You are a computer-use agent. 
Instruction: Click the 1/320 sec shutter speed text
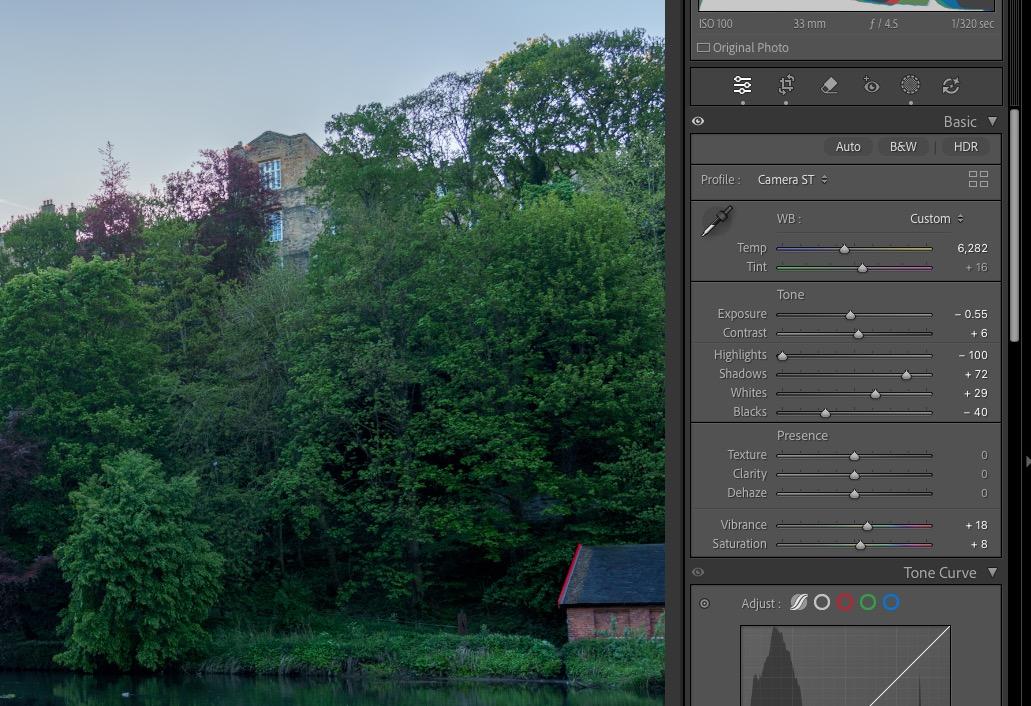tap(972, 24)
